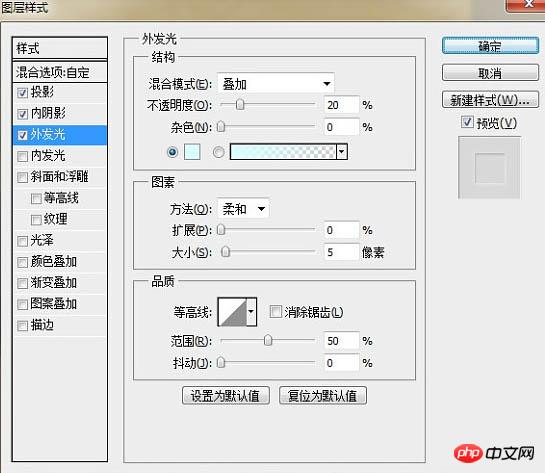Open the contour dropdown arrow
The height and width of the screenshot is (473, 545).
click(251, 312)
